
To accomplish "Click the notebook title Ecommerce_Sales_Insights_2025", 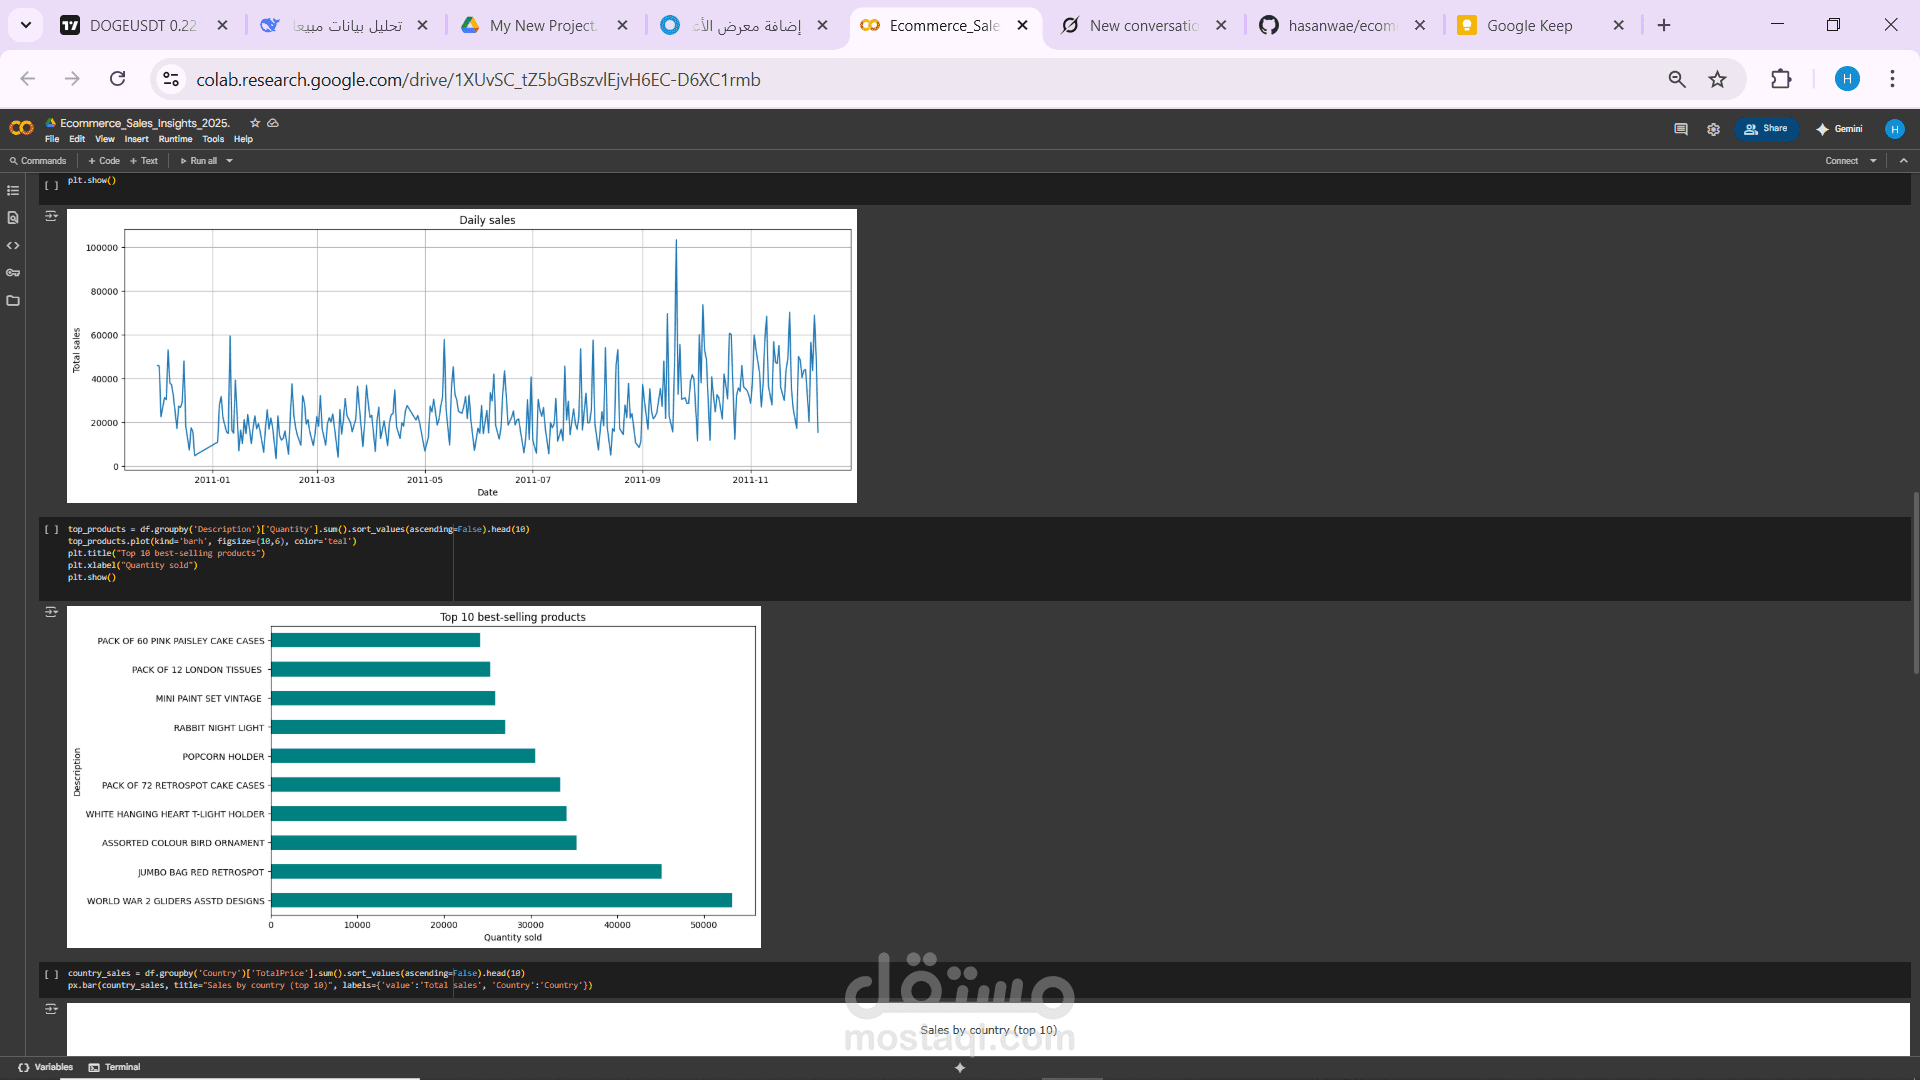I will pyautogui.click(x=145, y=124).
